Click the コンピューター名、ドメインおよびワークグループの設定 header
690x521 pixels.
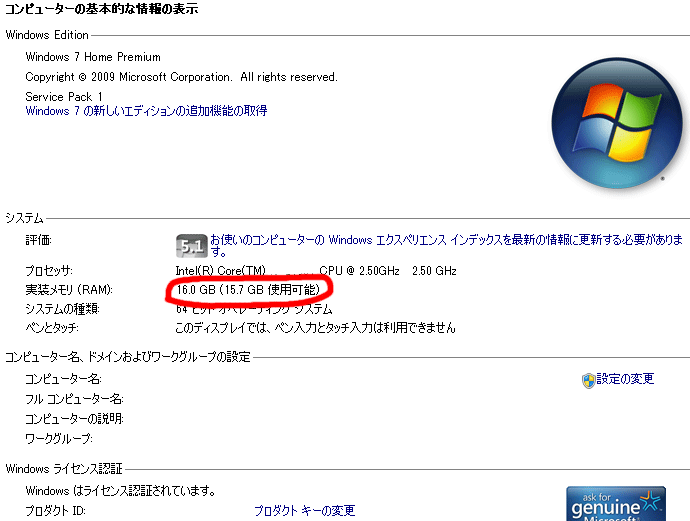click(128, 356)
